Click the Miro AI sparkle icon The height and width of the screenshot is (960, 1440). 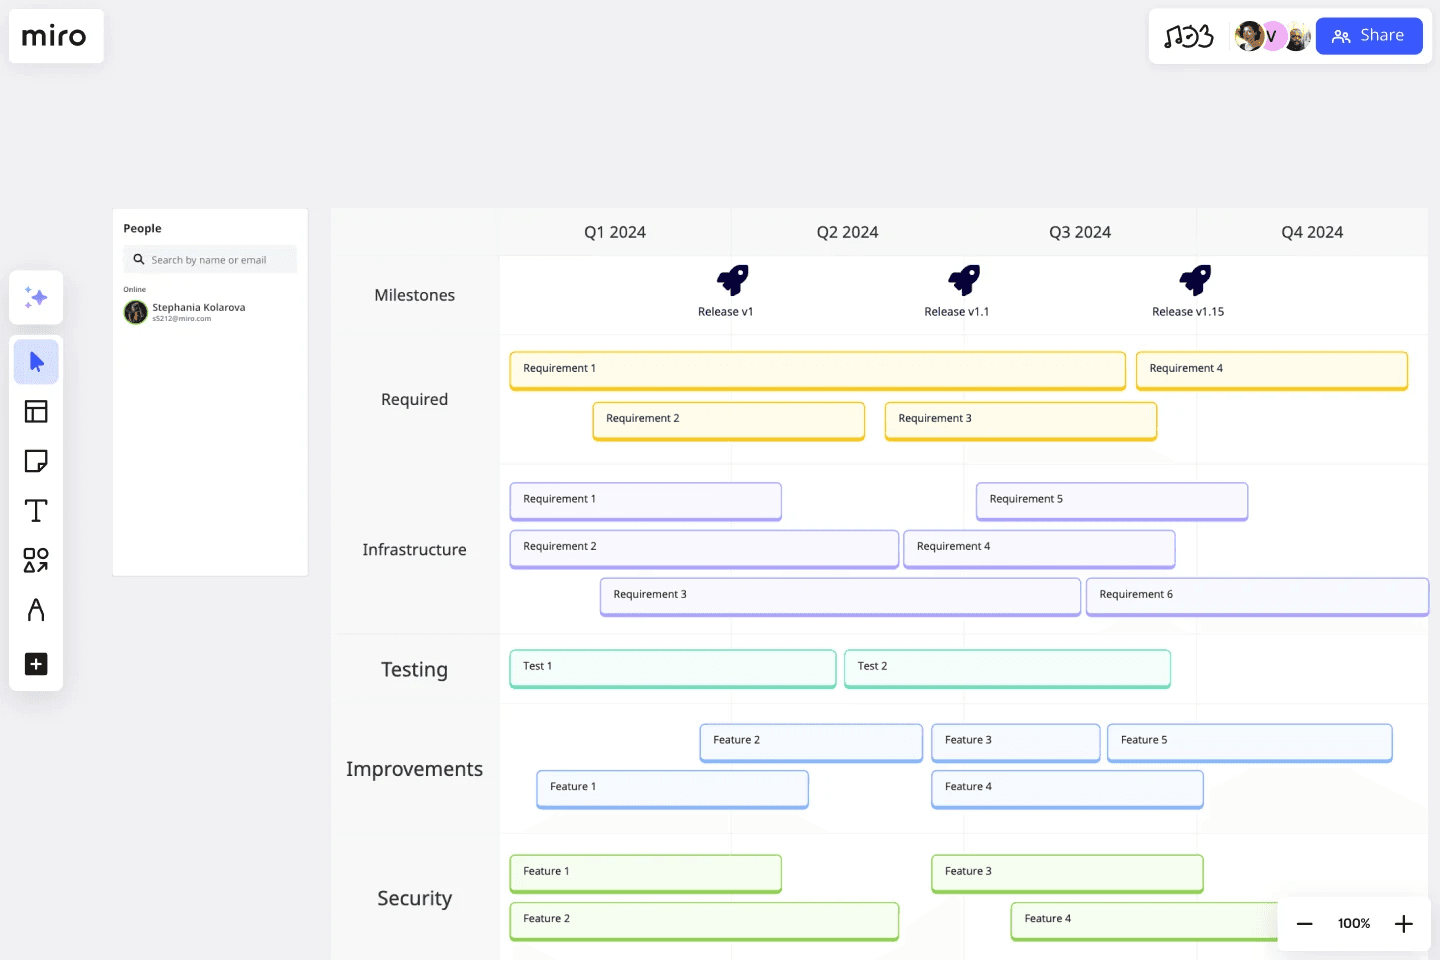click(x=36, y=298)
